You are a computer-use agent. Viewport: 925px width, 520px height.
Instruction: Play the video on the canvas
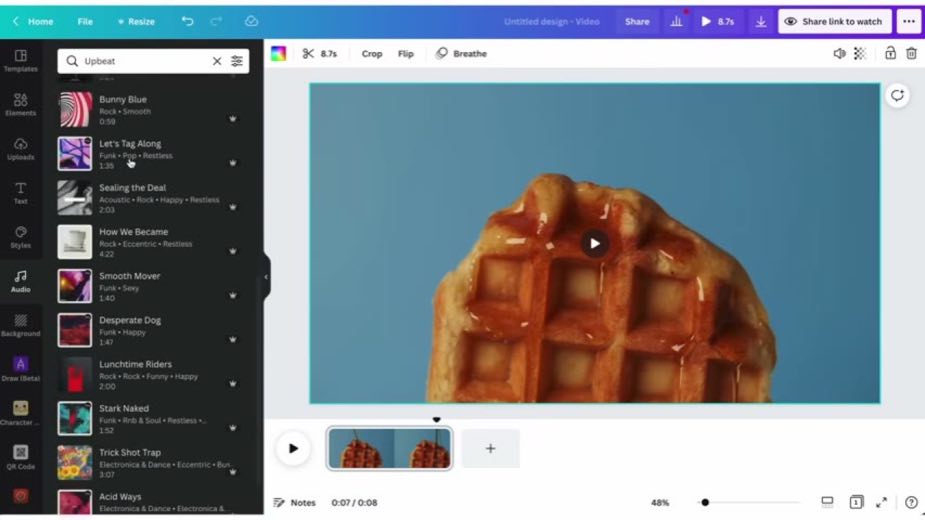coord(595,243)
